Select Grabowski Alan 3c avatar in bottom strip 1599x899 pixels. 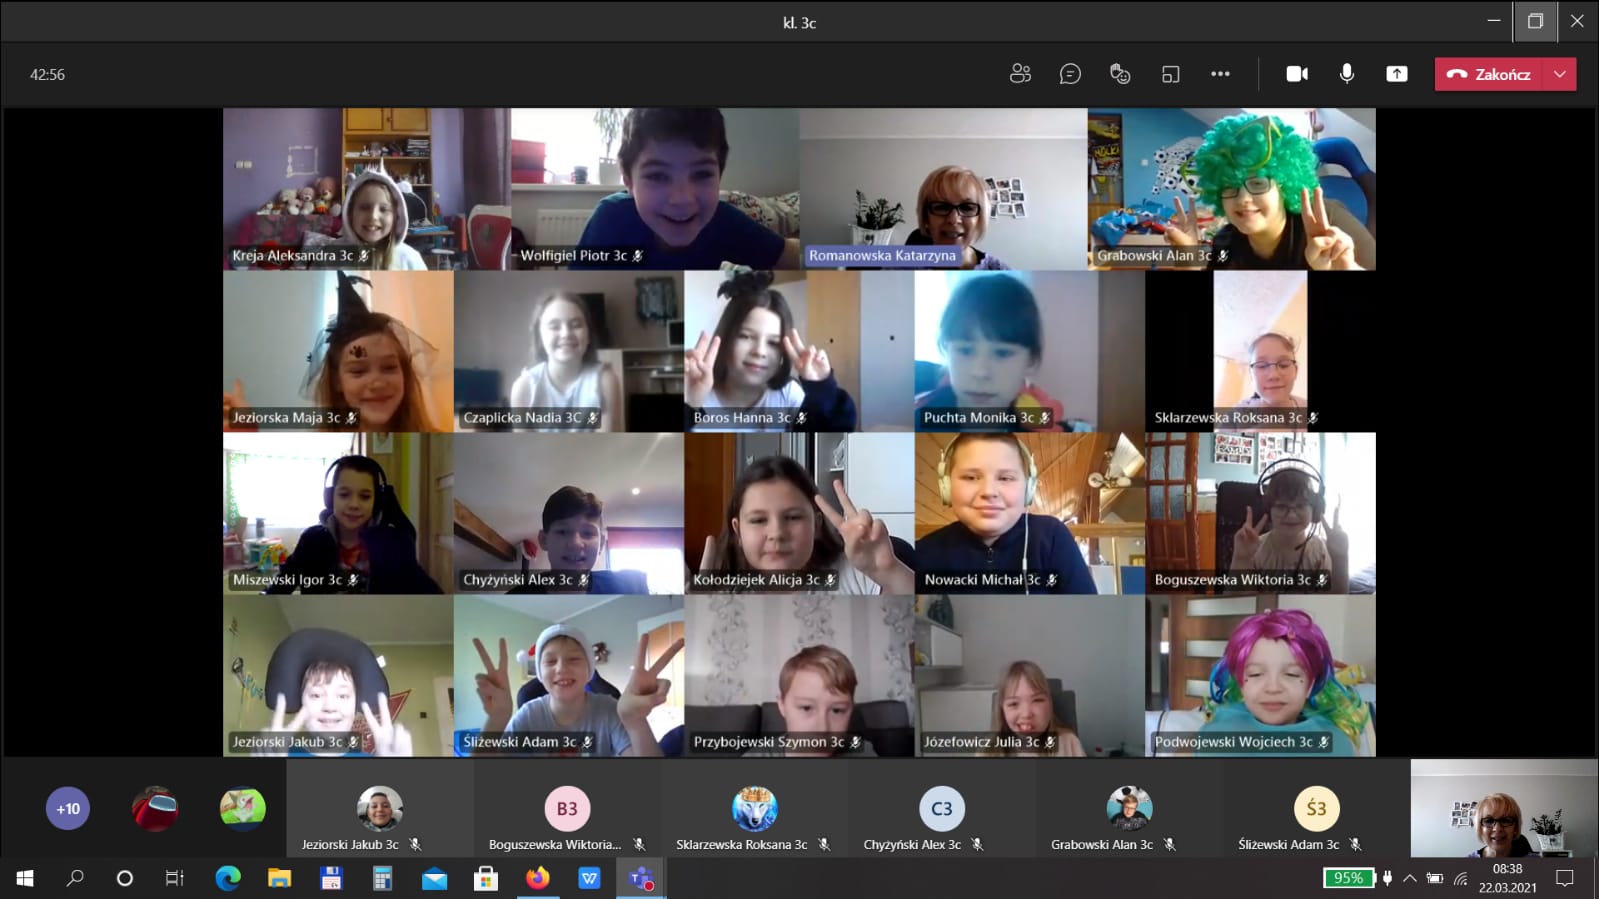[1129, 808]
